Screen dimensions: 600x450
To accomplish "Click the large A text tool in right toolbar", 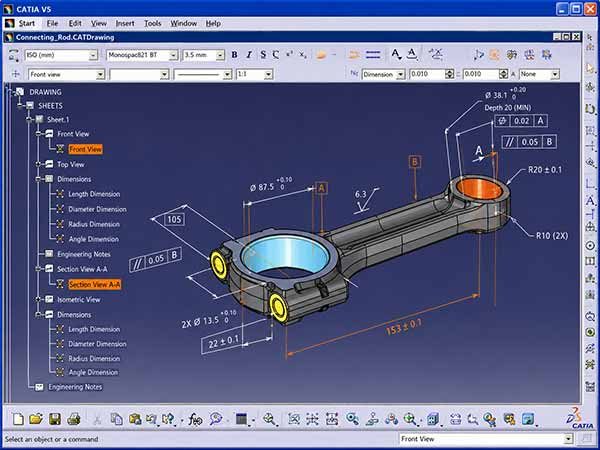I will [x=590, y=200].
